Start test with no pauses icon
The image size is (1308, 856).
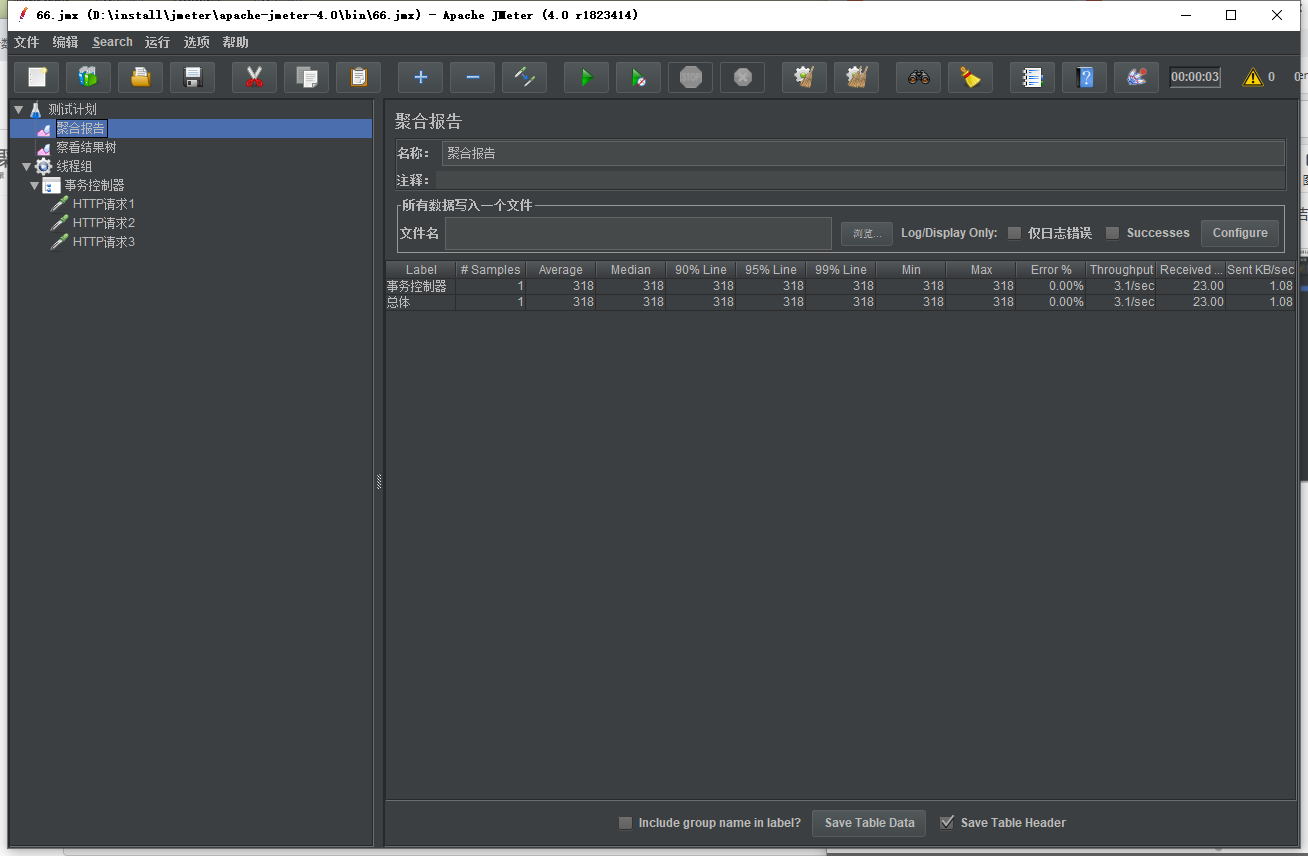point(639,77)
